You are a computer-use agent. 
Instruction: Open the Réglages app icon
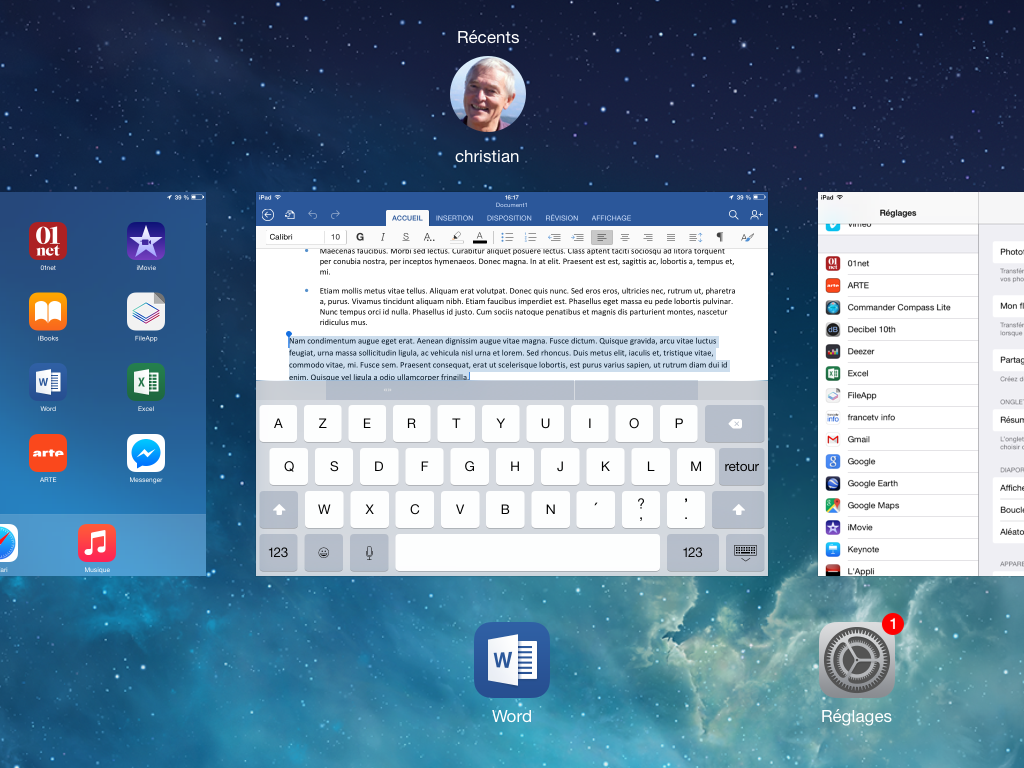coord(856,660)
